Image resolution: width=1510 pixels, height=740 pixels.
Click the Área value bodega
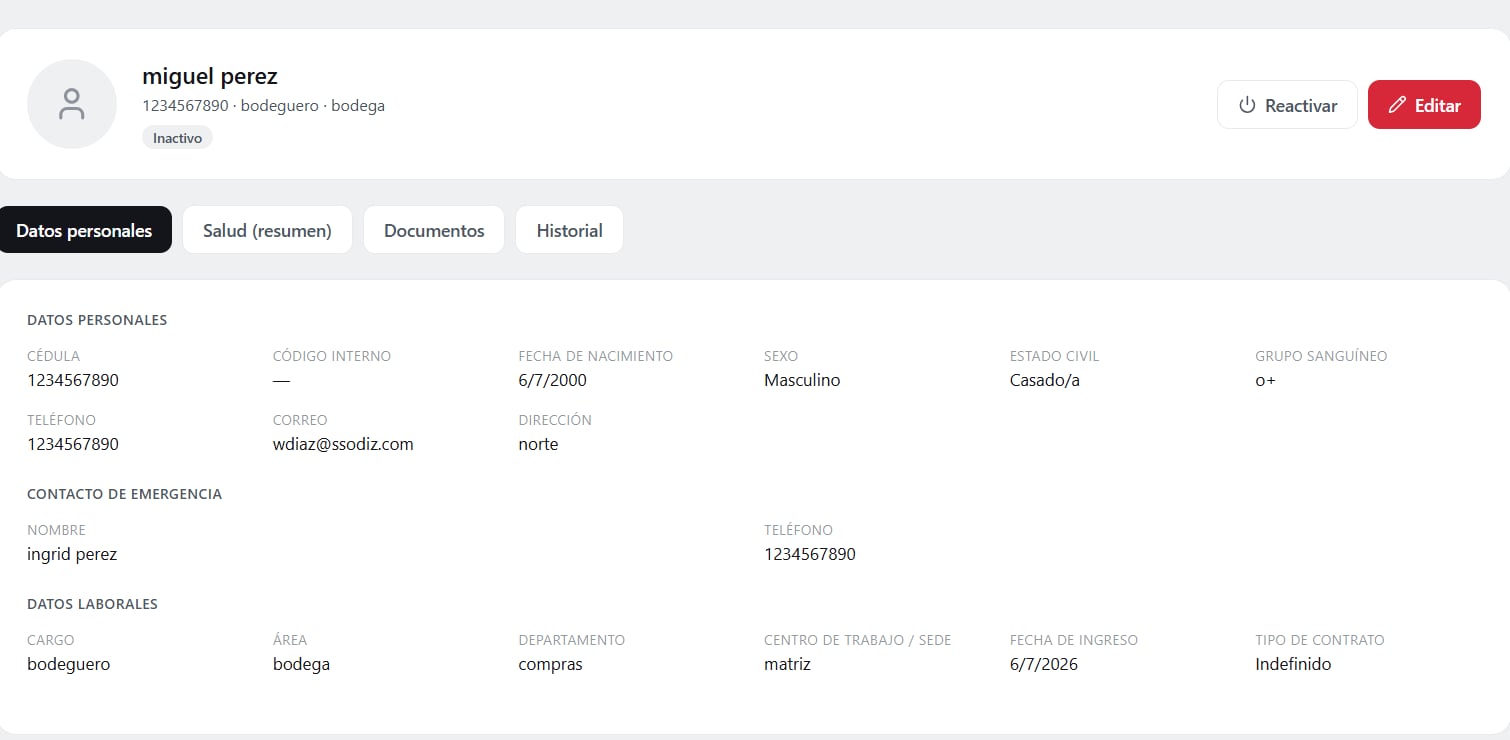tap(301, 664)
